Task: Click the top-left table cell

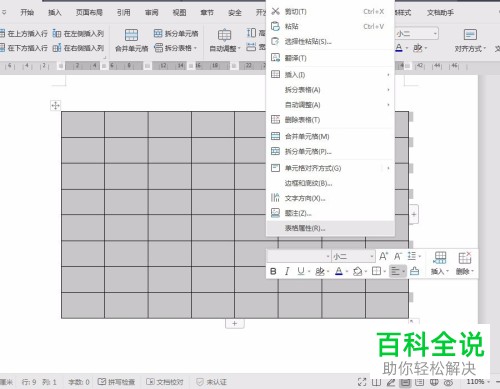Action: (83, 124)
